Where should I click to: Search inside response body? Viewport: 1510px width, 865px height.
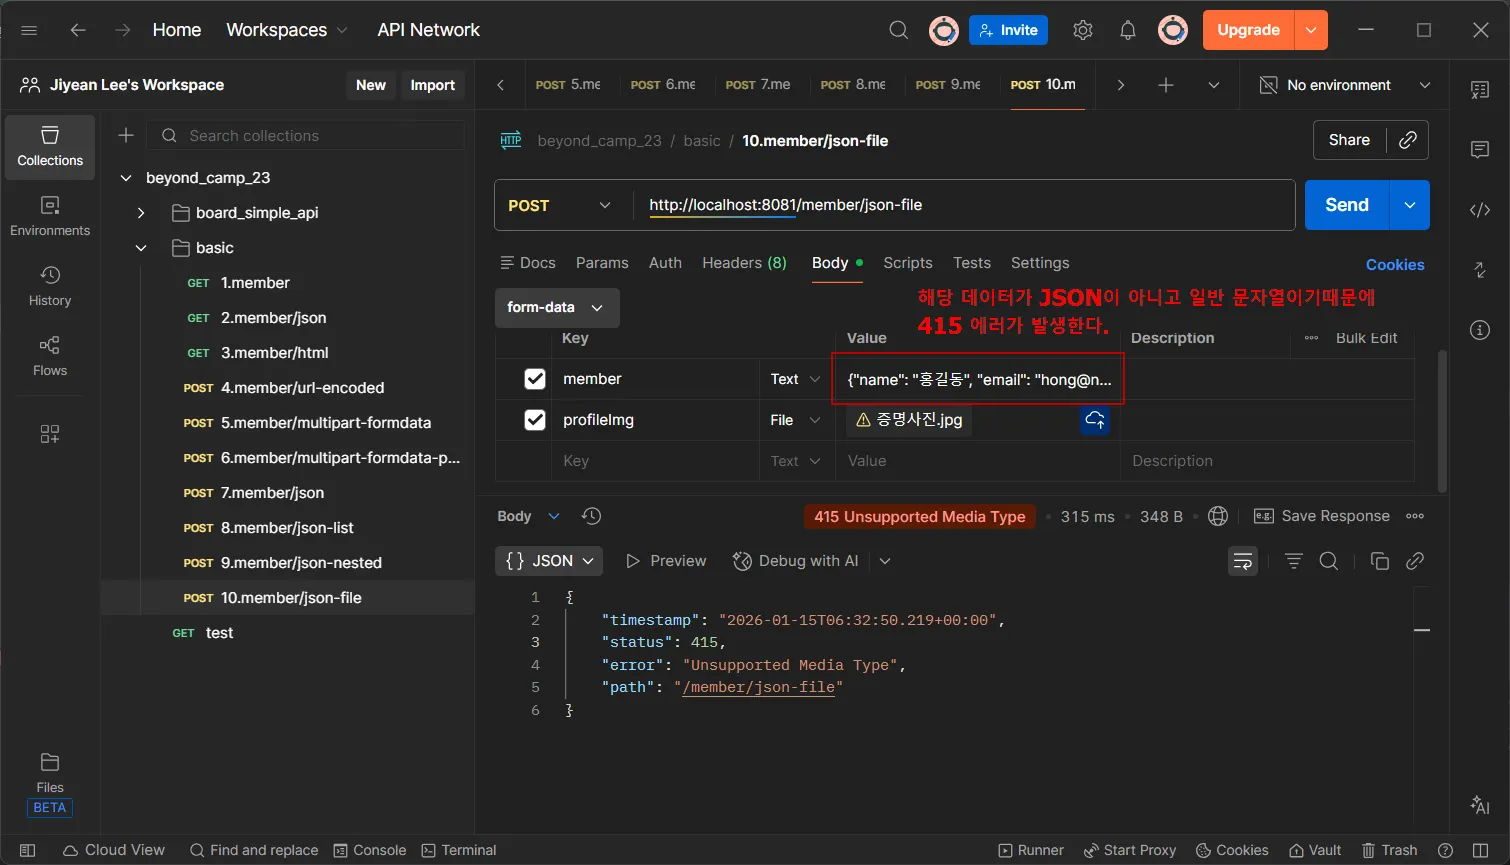point(1329,561)
